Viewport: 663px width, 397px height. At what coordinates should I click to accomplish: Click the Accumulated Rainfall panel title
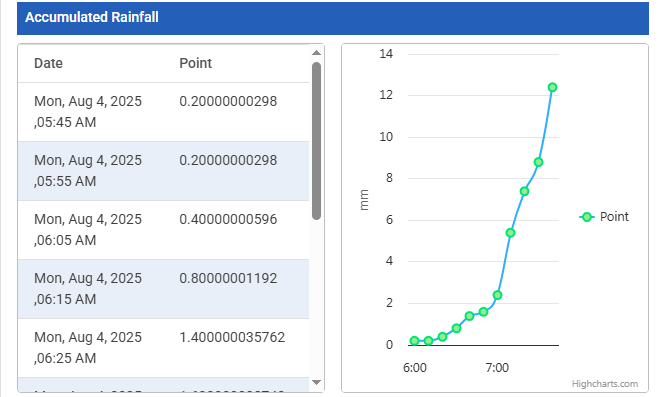pos(92,17)
